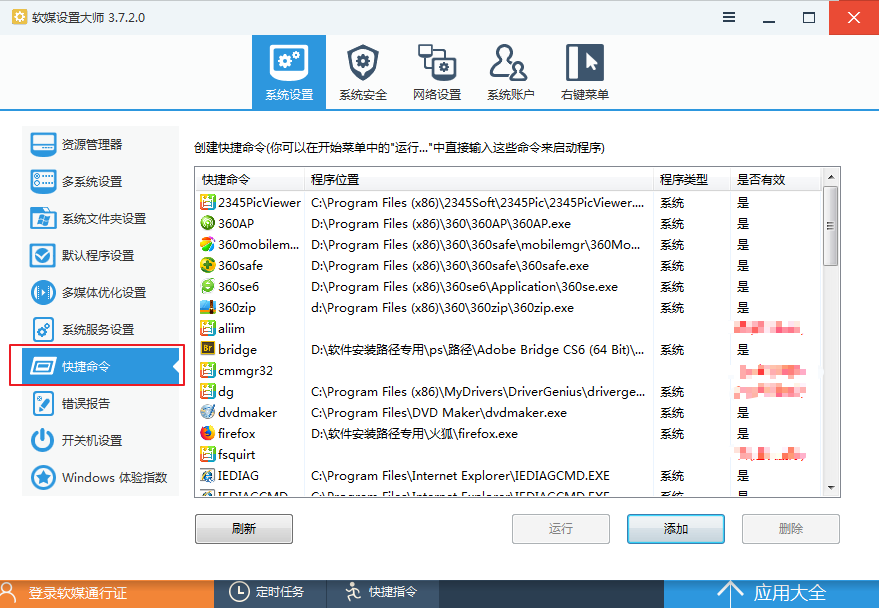The width and height of the screenshot is (879, 608).
Task: Select the 360safe command name
Action: tap(240, 266)
